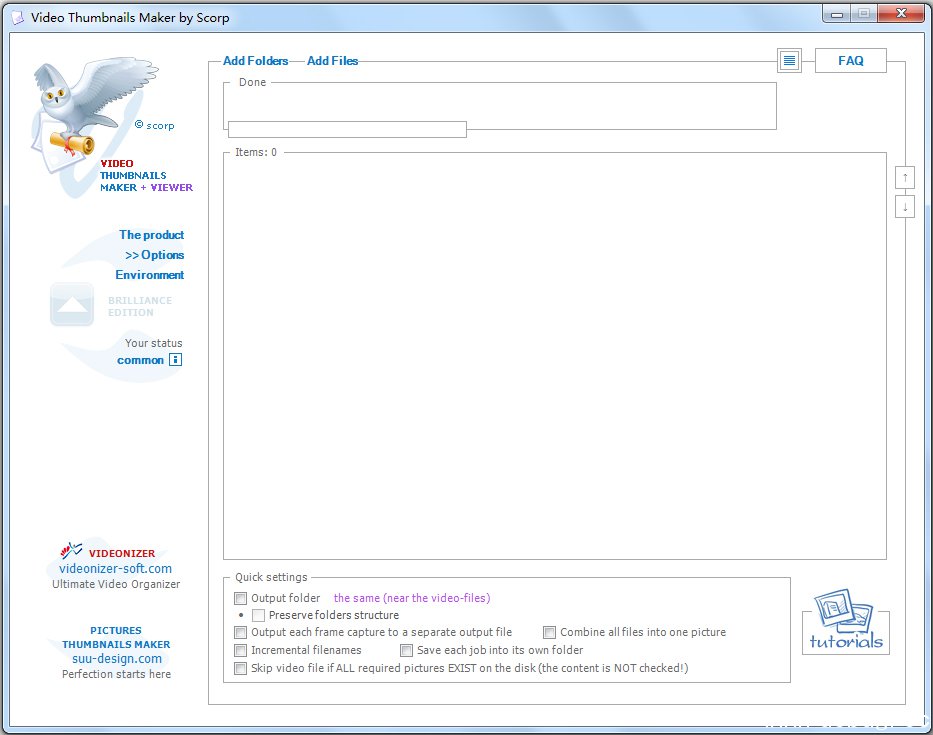Click the status info icon next to common

[175, 360]
